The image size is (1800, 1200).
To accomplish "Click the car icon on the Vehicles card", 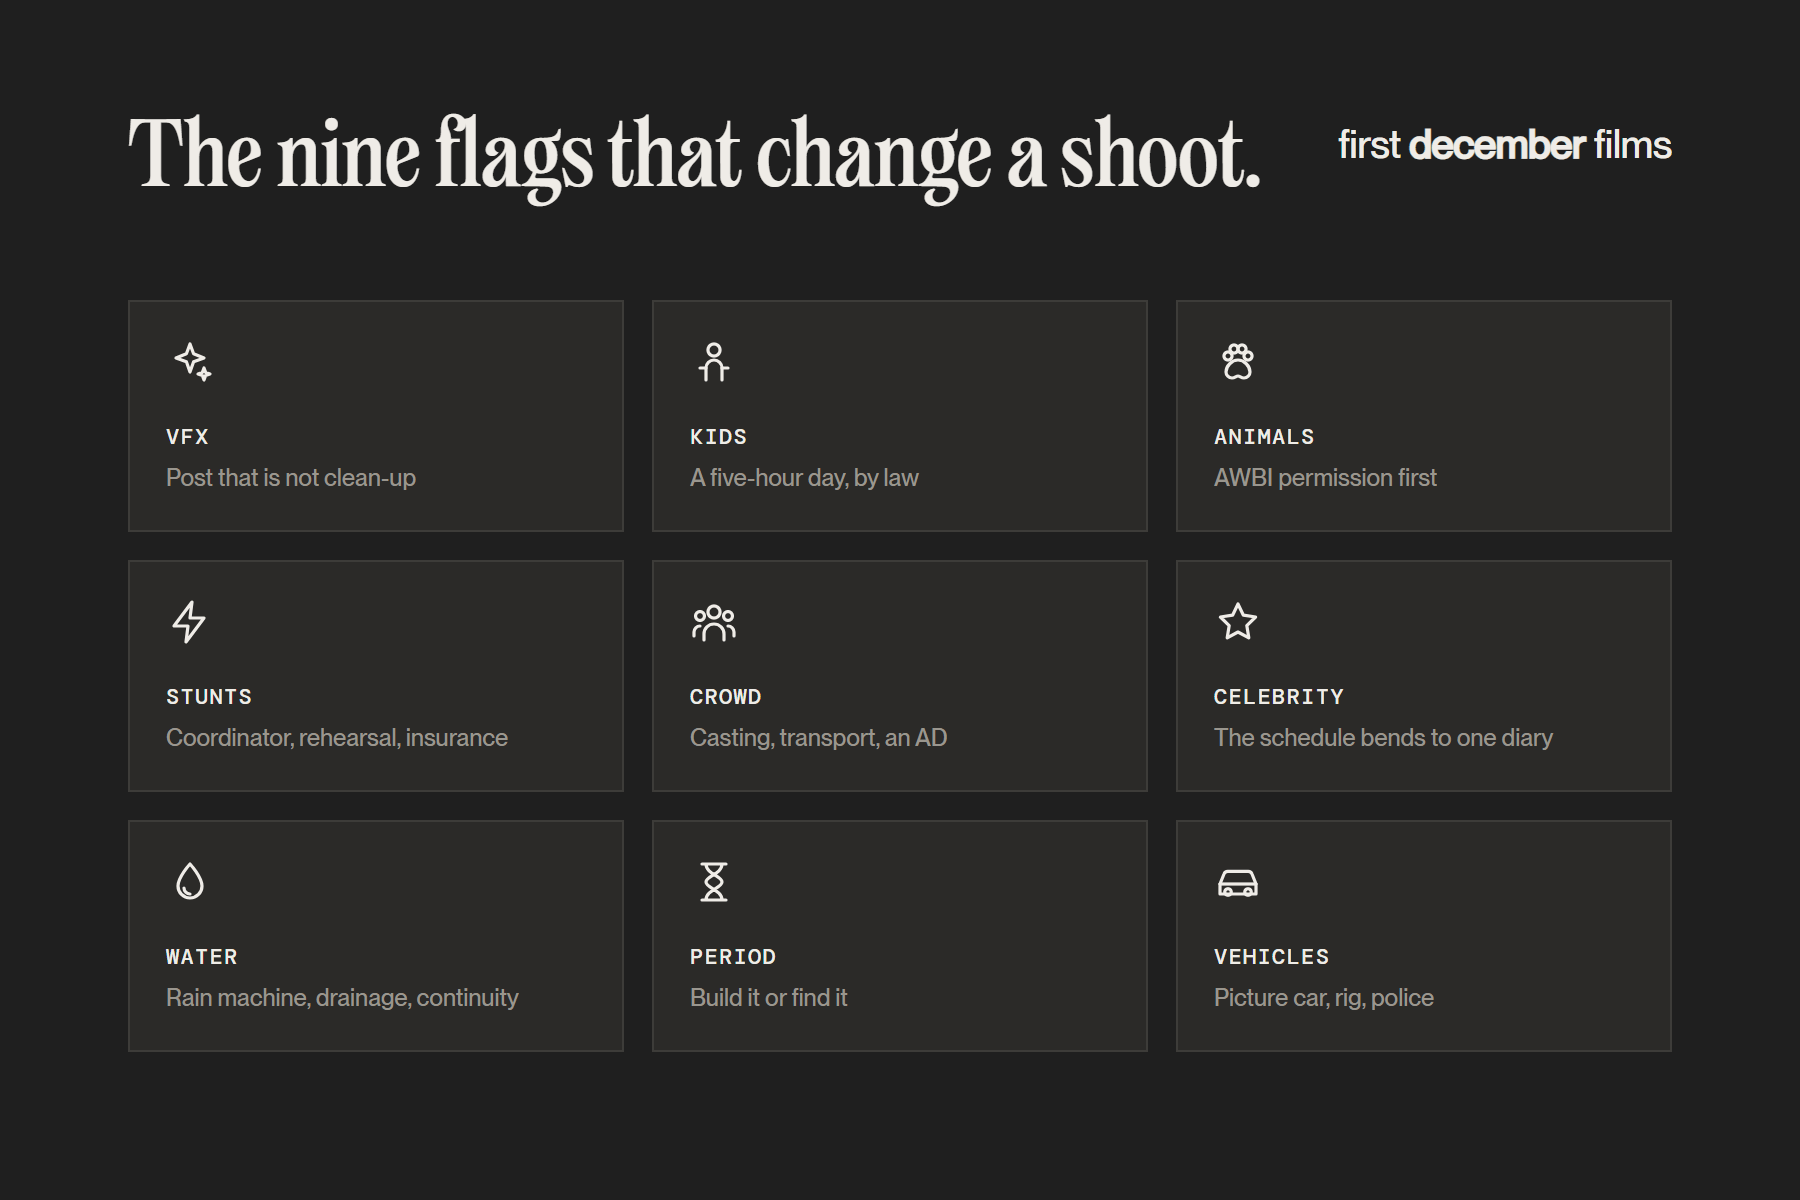I will click(1238, 883).
